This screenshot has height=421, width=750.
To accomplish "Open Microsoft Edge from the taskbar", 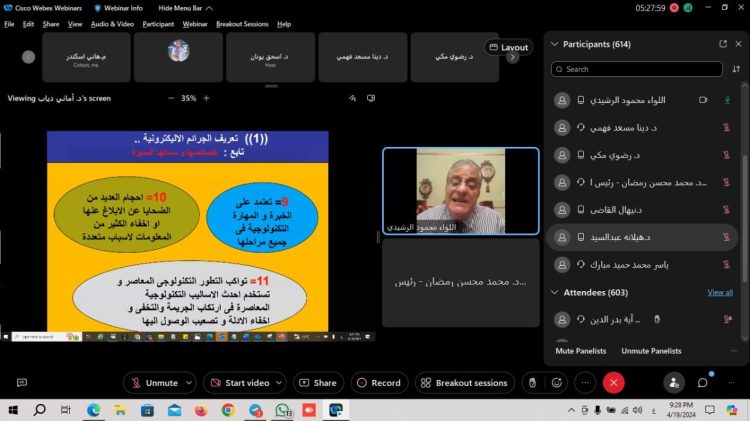I will click(93, 410).
